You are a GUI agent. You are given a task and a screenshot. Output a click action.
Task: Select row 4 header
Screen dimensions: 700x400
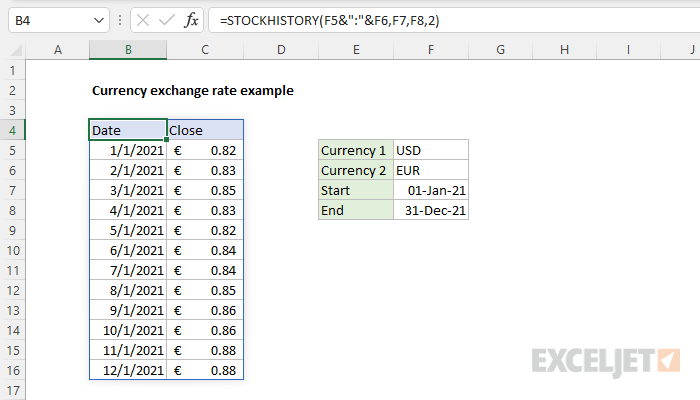12,129
